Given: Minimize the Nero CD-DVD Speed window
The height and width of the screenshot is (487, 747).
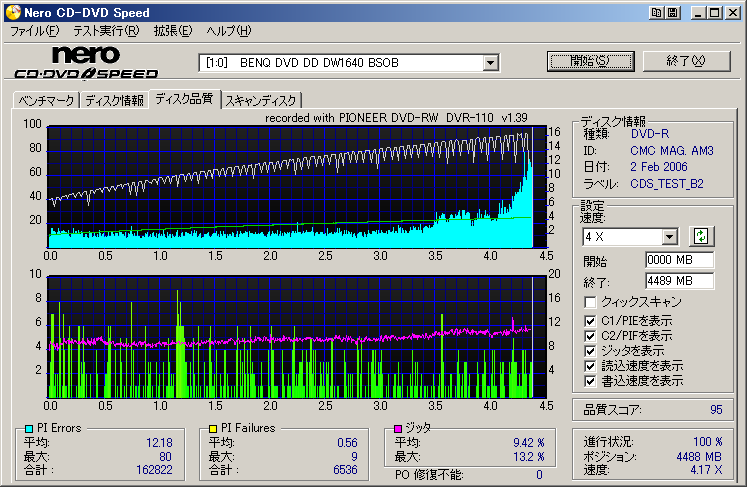Looking at the screenshot, I should click(x=698, y=13).
